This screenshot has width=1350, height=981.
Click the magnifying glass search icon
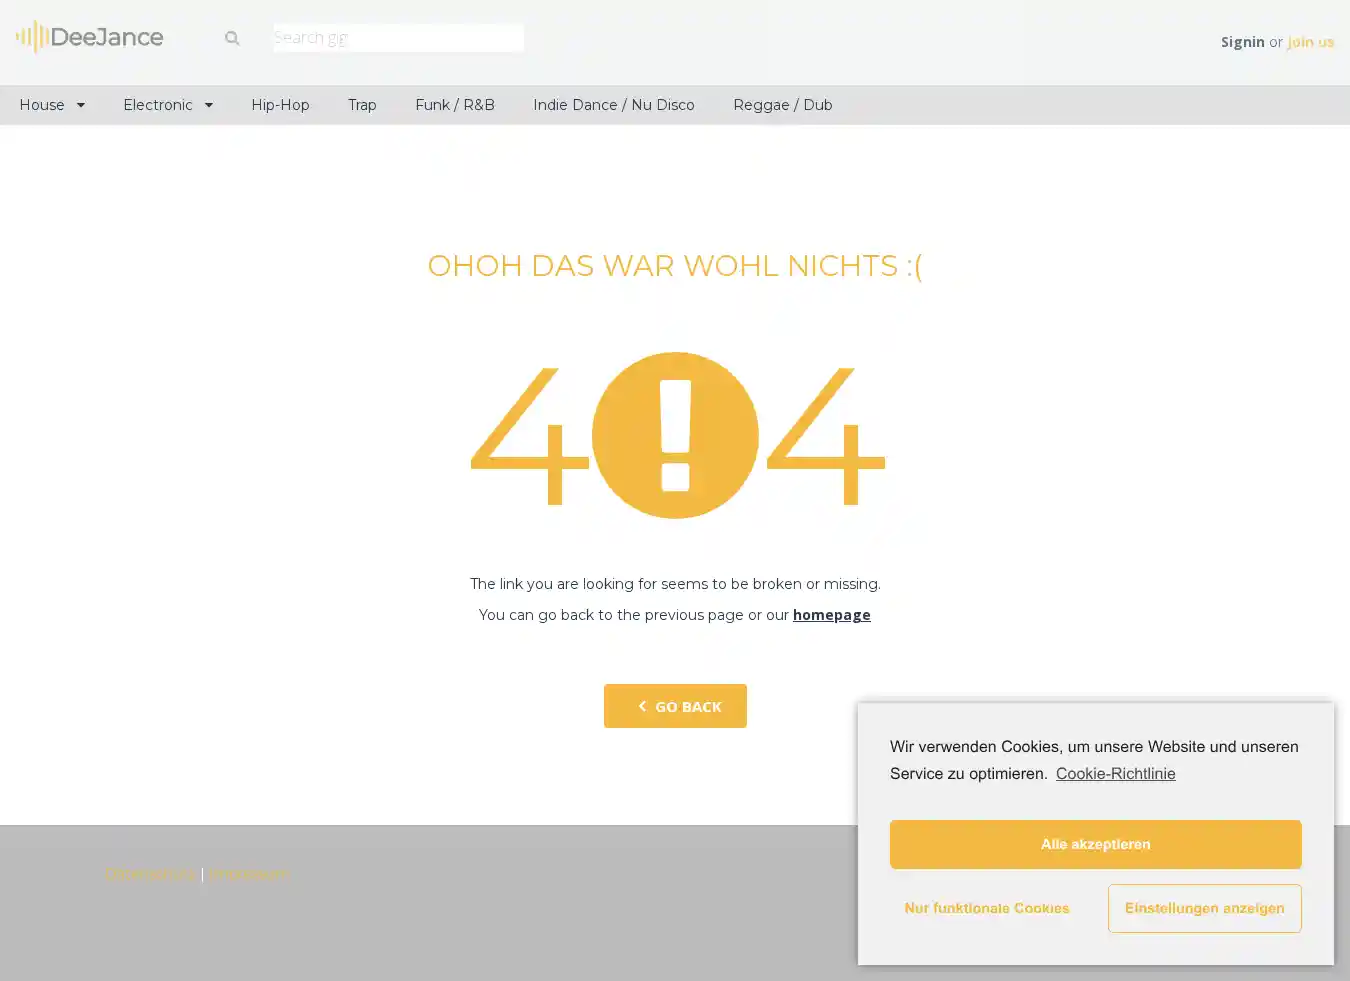click(x=232, y=38)
